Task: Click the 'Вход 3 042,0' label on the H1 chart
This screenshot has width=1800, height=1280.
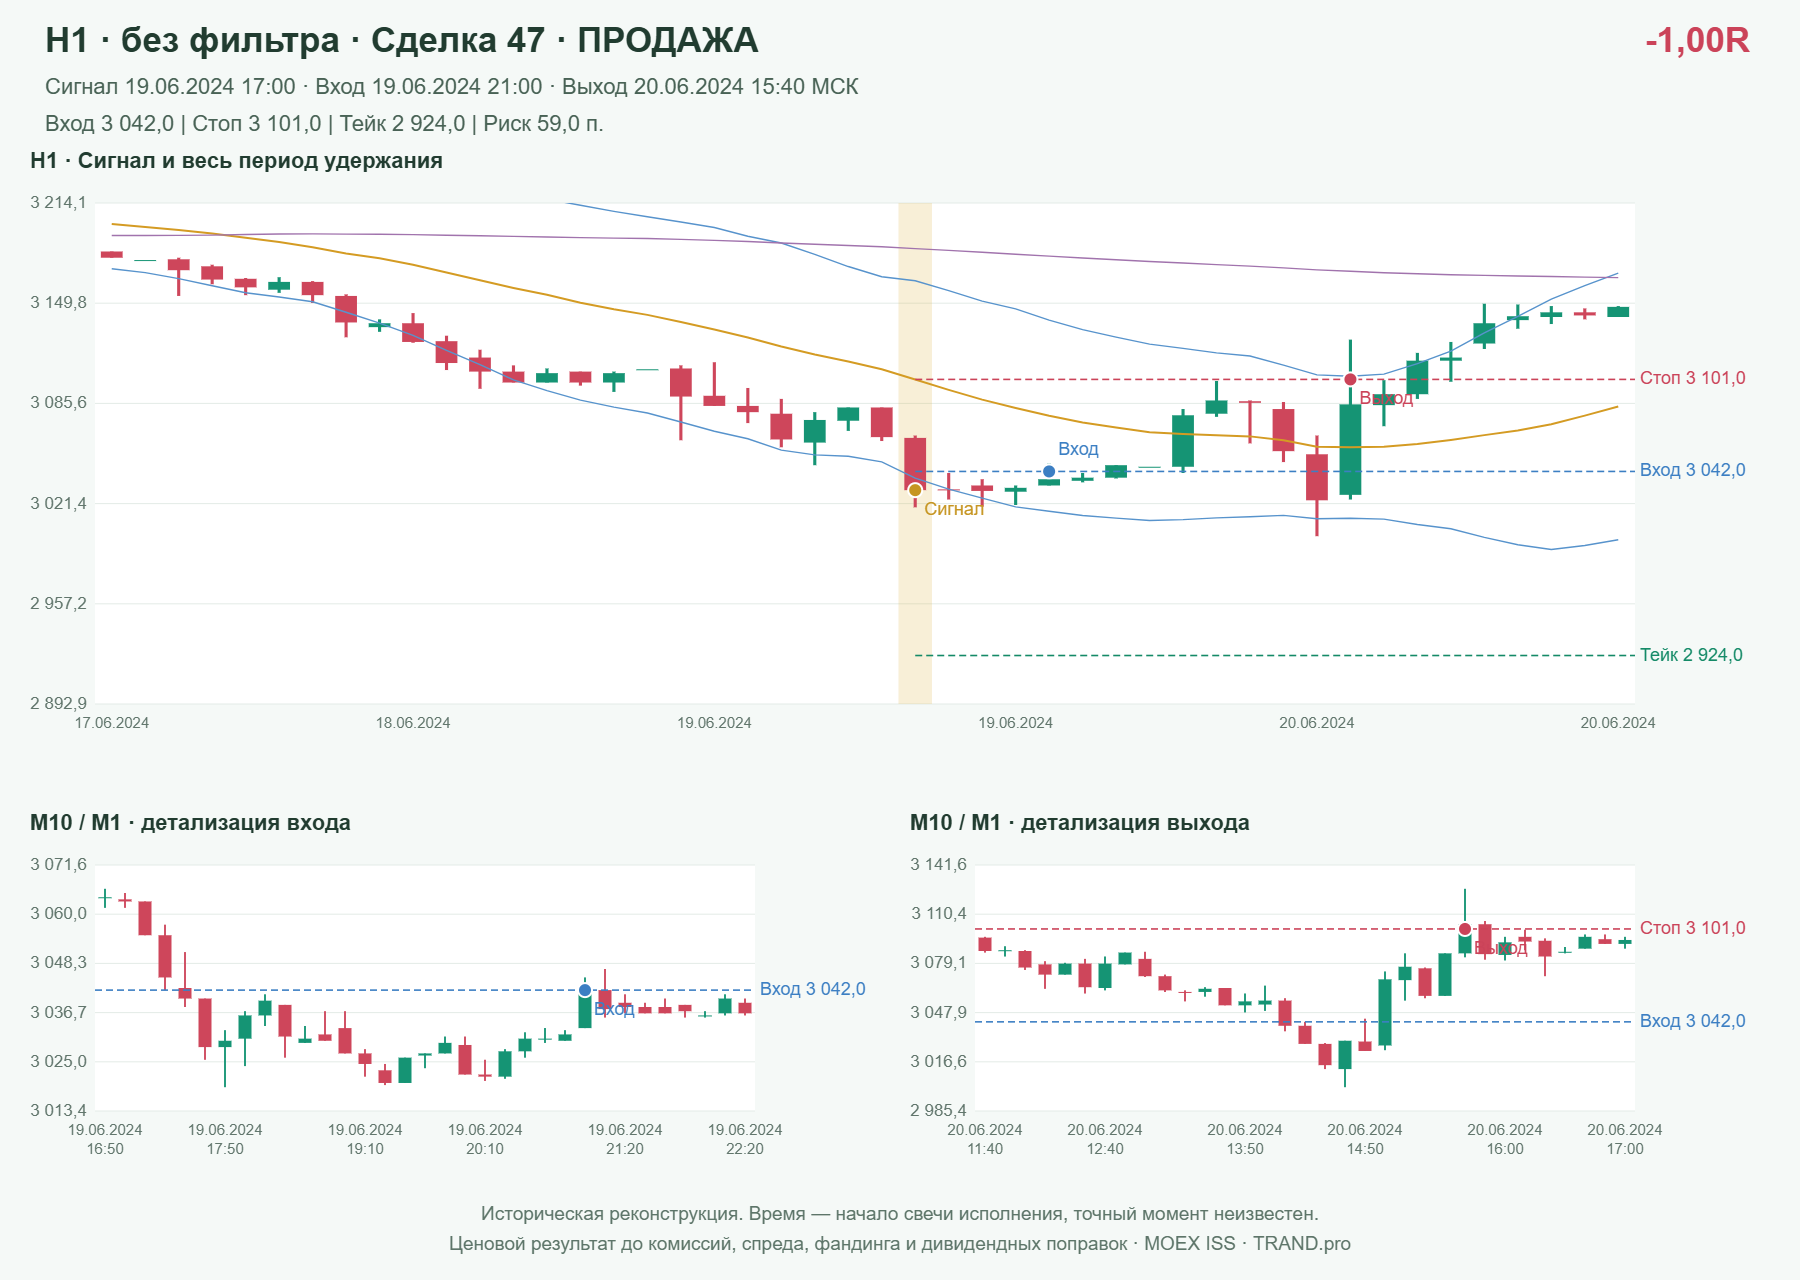Action: click(1692, 470)
